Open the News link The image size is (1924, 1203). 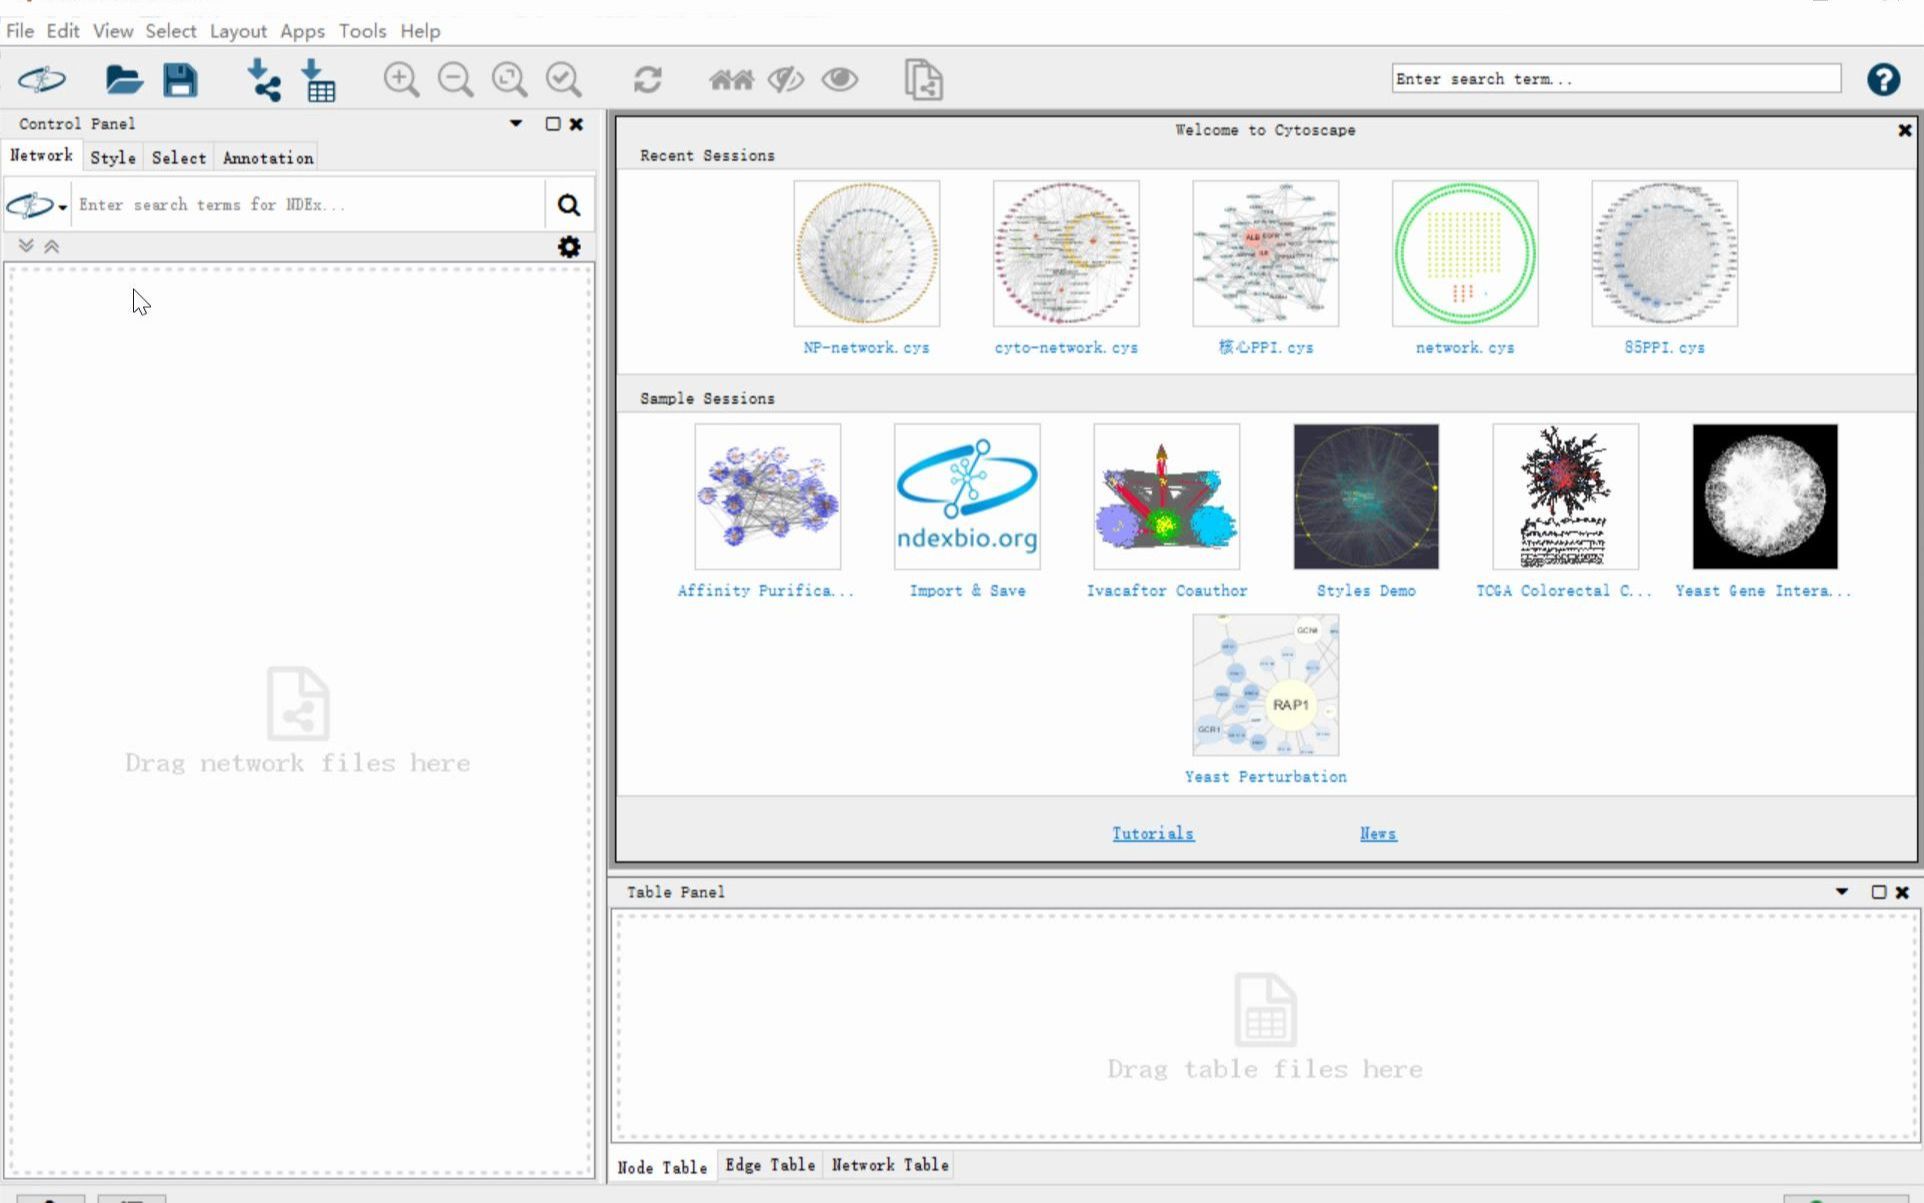coord(1378,834)
